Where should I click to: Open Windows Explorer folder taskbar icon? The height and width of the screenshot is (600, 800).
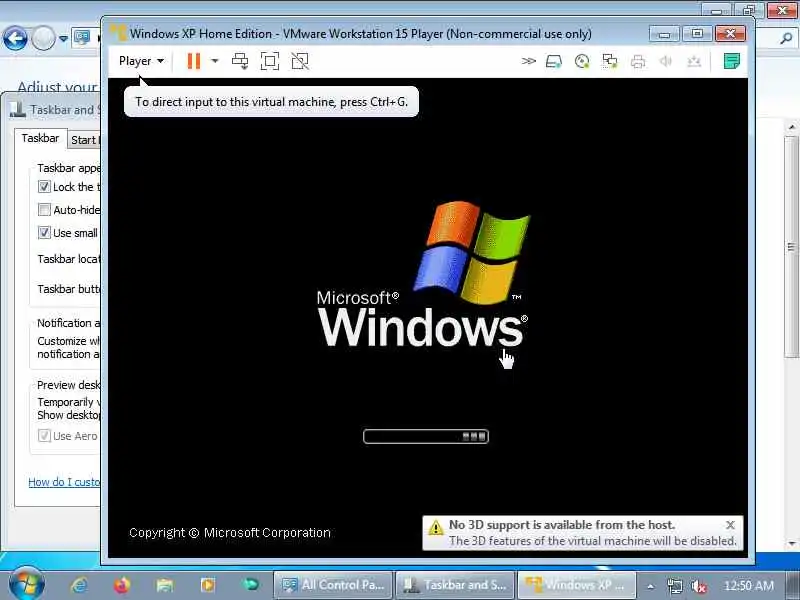(165, 585)
